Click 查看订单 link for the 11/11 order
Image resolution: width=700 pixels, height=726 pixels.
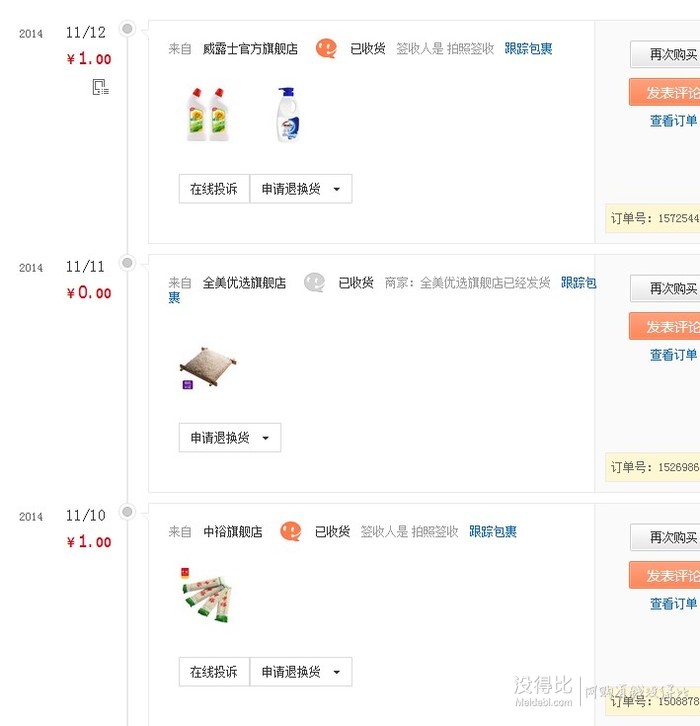(x=674, y=355)
